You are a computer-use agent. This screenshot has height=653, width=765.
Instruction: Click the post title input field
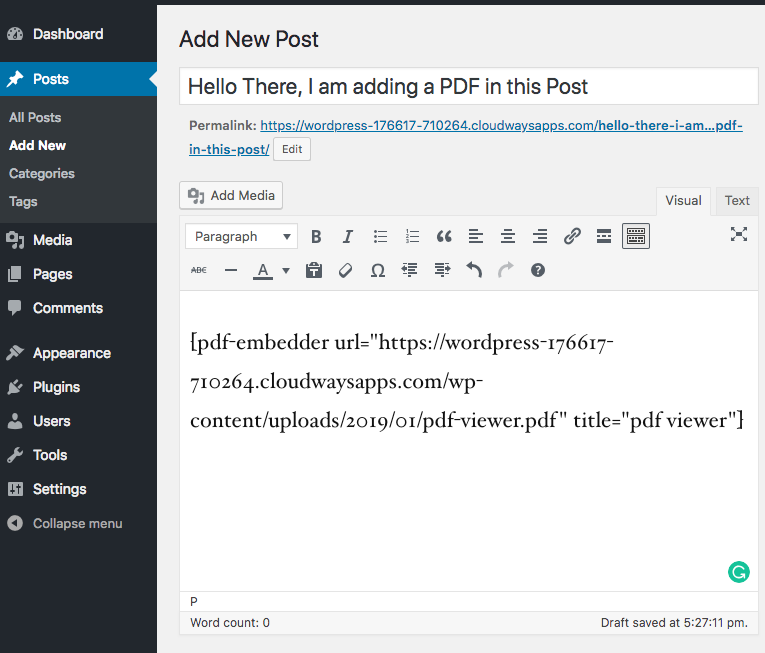click(469, 86)
